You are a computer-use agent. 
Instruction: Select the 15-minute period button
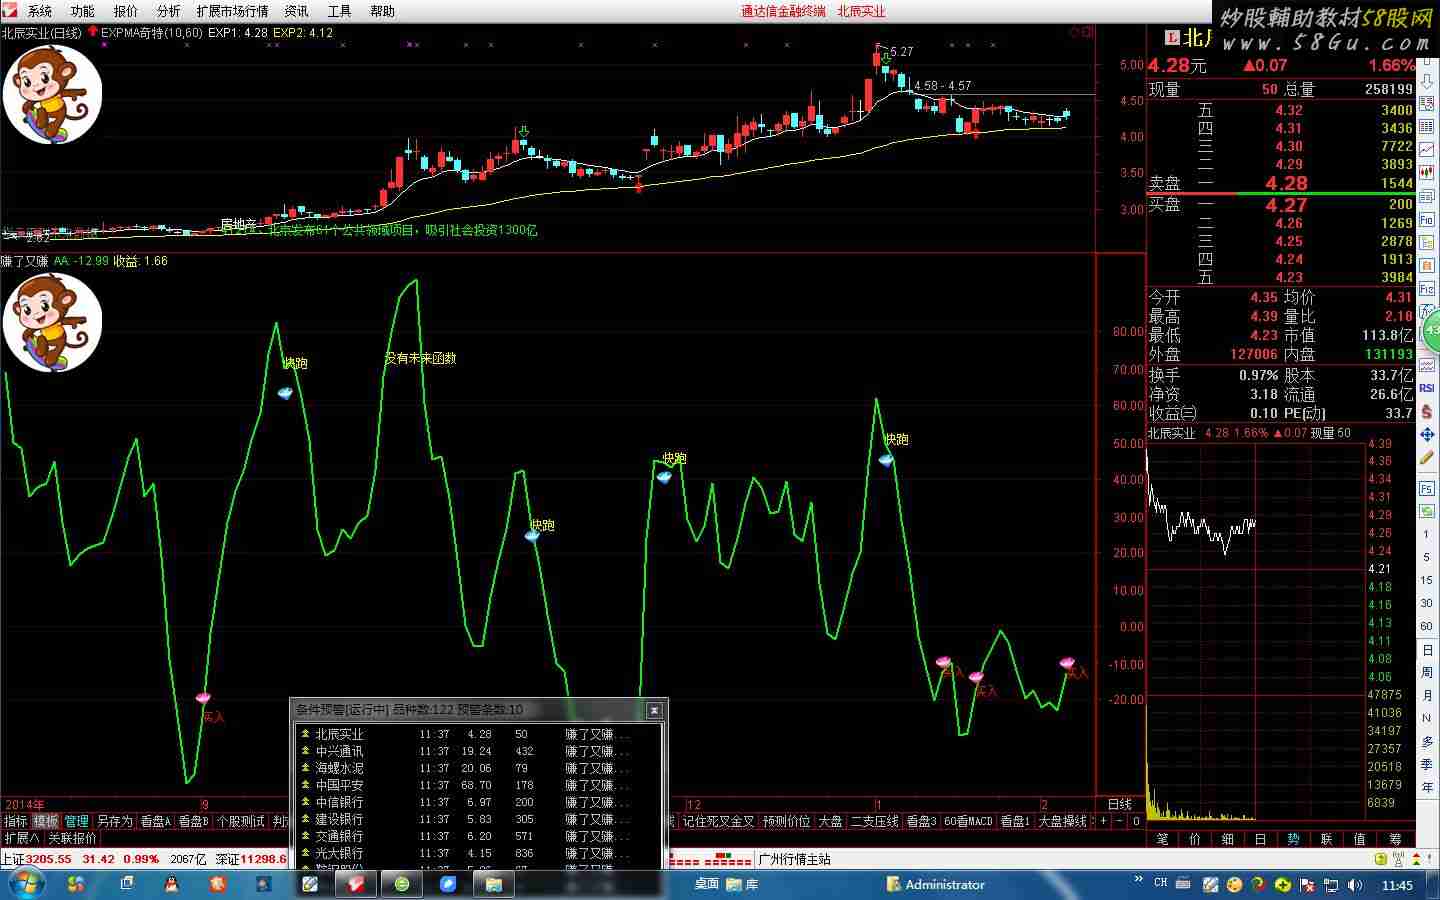click(1427, 580)
